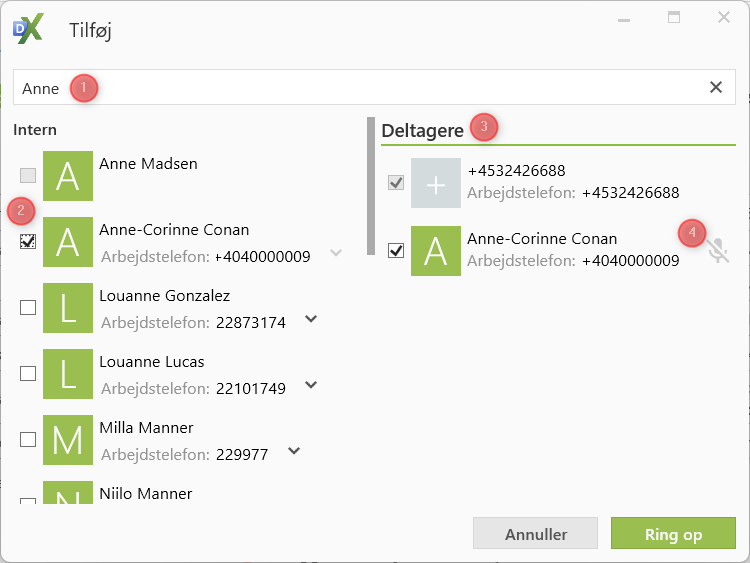Image resolution: width=750 pixels, height=563 pixels.
Task: Expand Milla Manner's phone number options
Action: coord(294,452)
